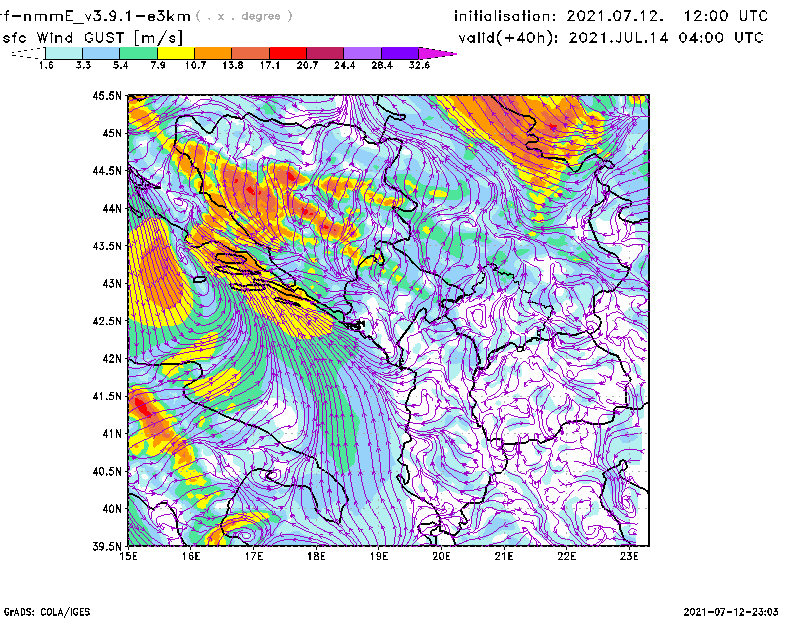Click the "initialisation: 2021.07.12. 12:00 UTC" line
Screen dimensions: 800x618
point(611,16)
